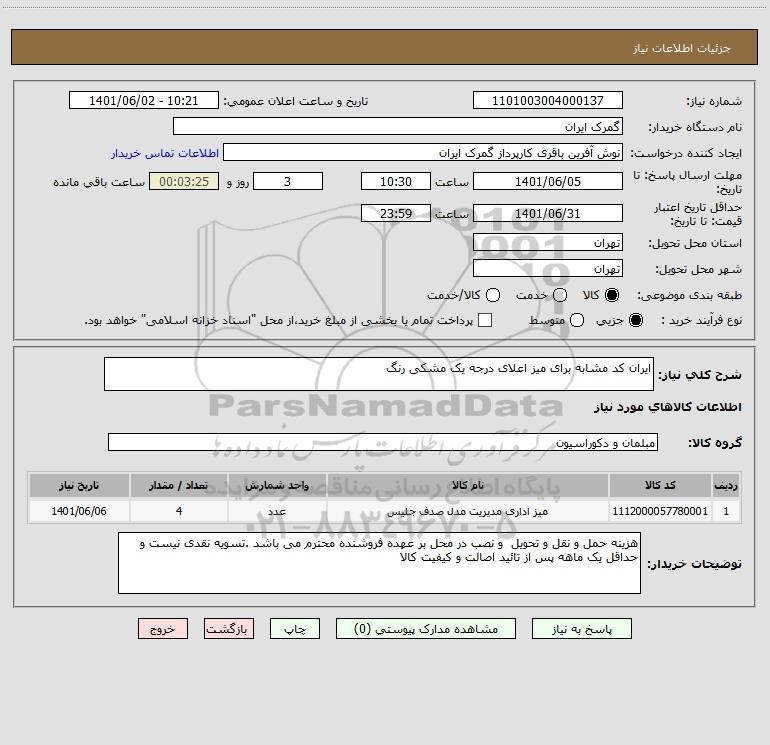The width and height of the screenshot is (770, 745).
Task: Click the توضیحات خریدار notes box
Action: click(x=379, y=563)
